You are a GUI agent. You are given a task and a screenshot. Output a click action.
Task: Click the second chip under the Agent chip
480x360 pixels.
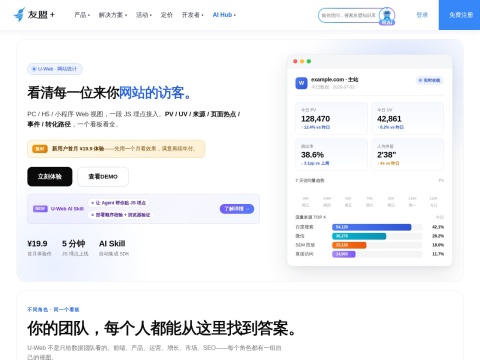coord(121,215)
